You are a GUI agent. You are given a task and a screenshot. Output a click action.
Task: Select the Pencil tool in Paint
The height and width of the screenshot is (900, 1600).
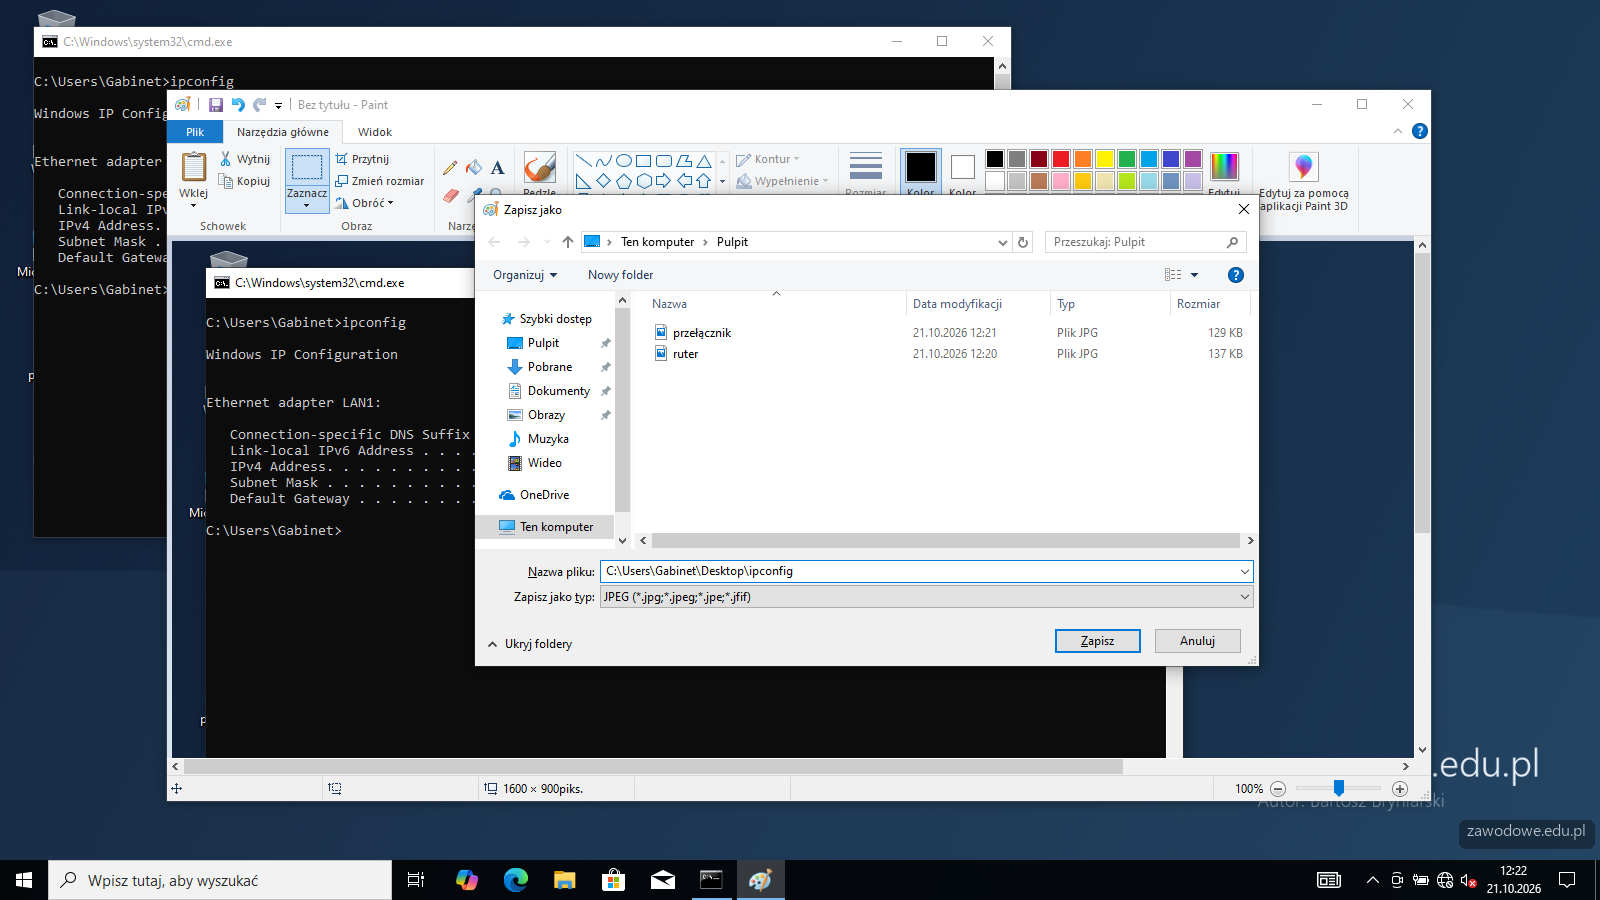coord(450,167)
